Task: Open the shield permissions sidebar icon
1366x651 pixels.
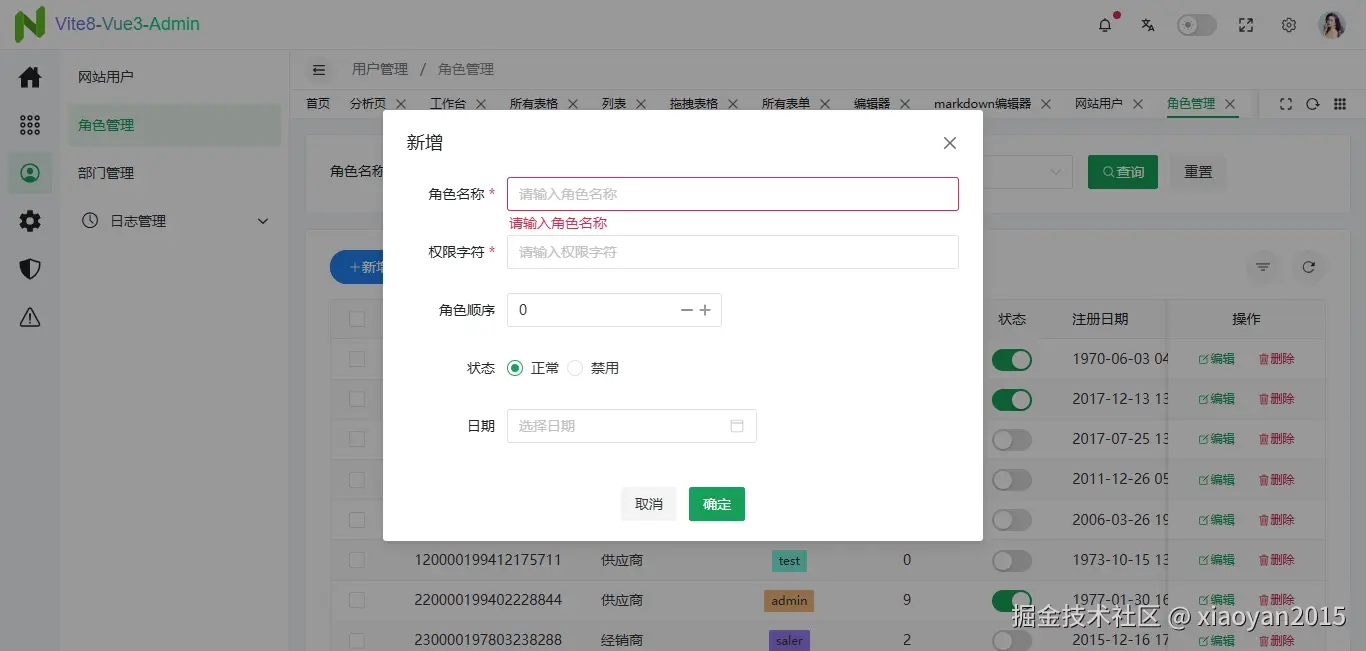Action: 30,269
